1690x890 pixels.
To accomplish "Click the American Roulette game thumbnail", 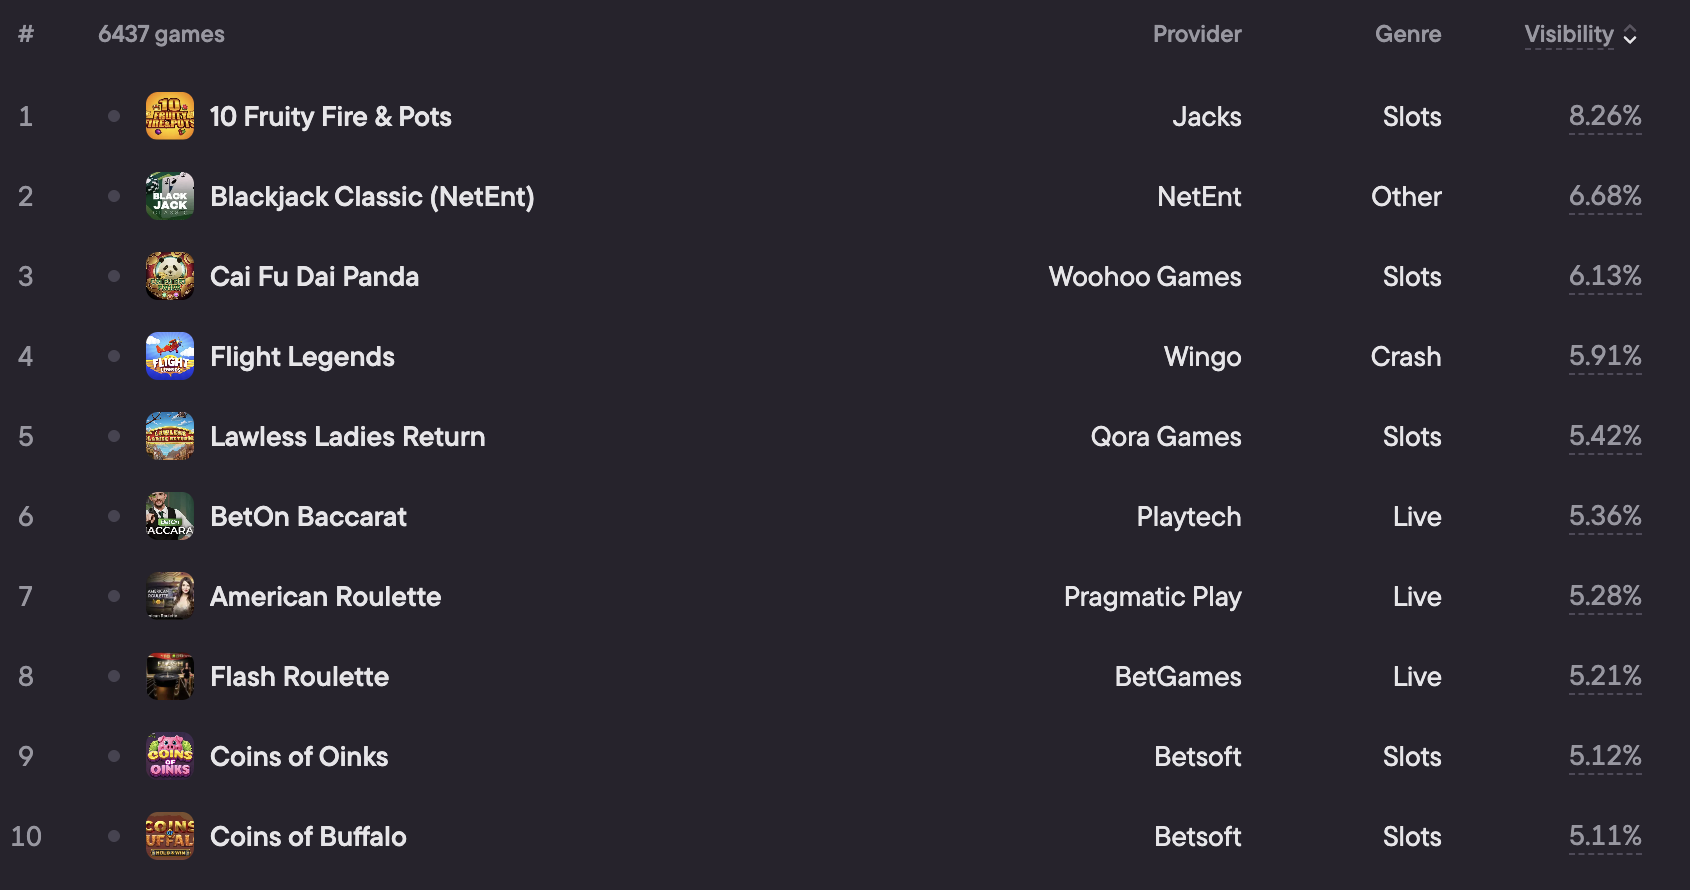I will [x=170, y=596].
